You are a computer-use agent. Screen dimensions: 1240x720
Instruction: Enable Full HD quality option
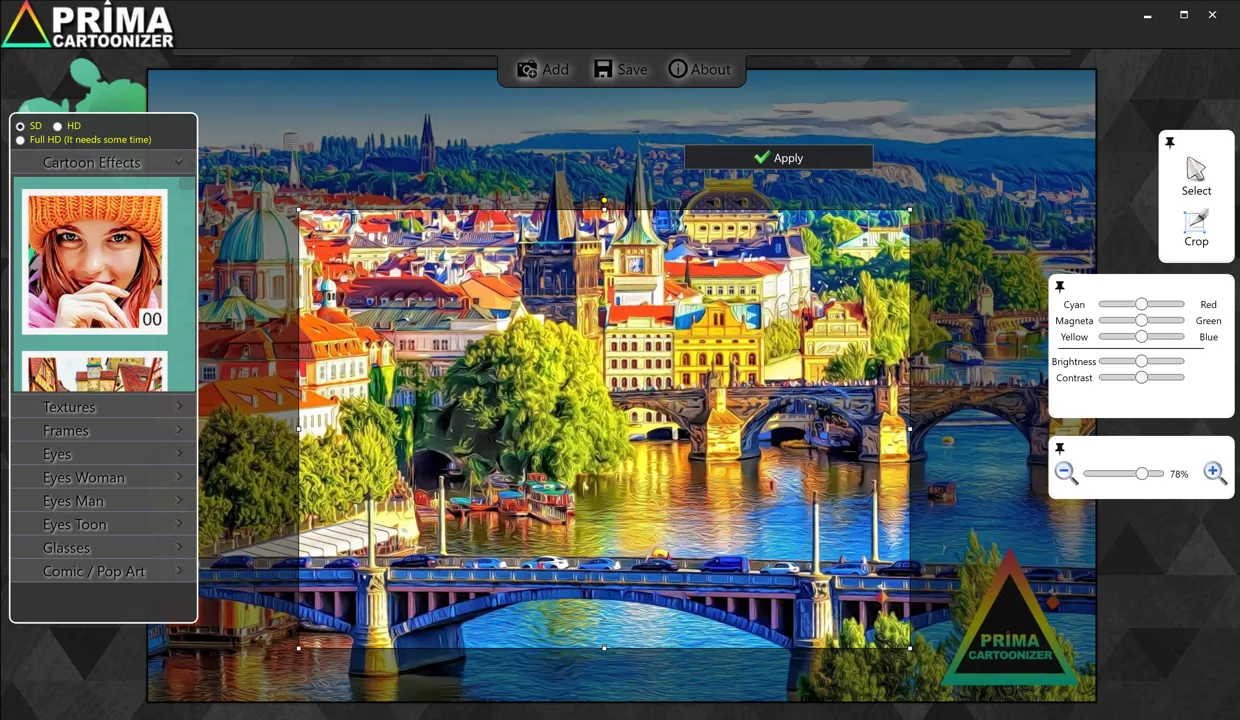(x=20, y=140)
